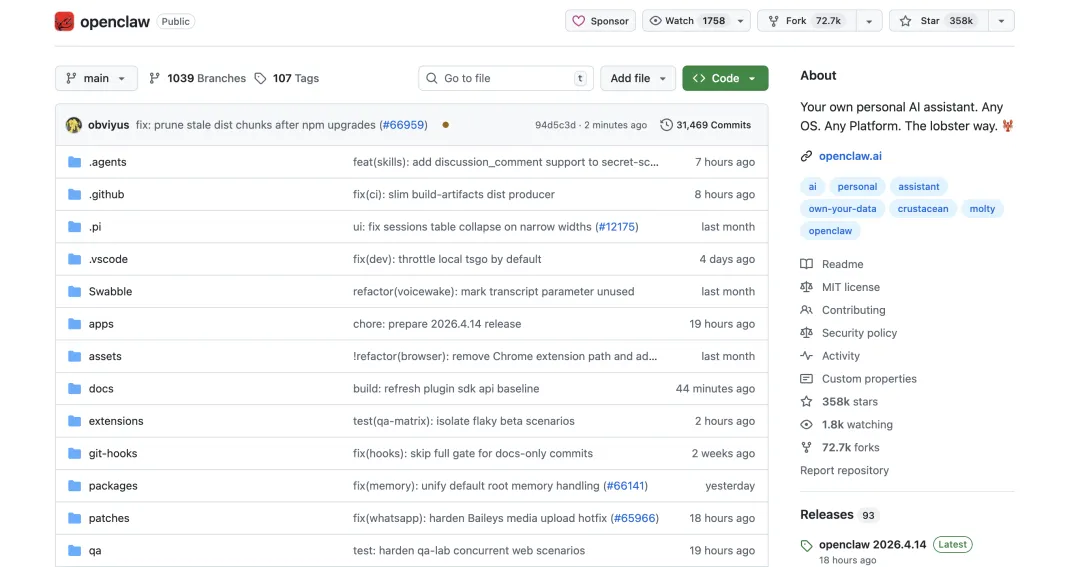Toggle Watch for this repository

tap(686, 21)
